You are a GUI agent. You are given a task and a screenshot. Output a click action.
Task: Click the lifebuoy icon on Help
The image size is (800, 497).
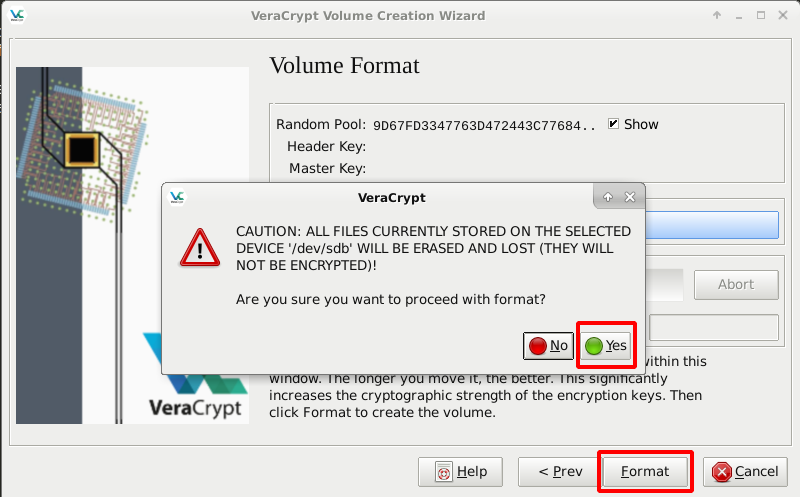(444, 472)
